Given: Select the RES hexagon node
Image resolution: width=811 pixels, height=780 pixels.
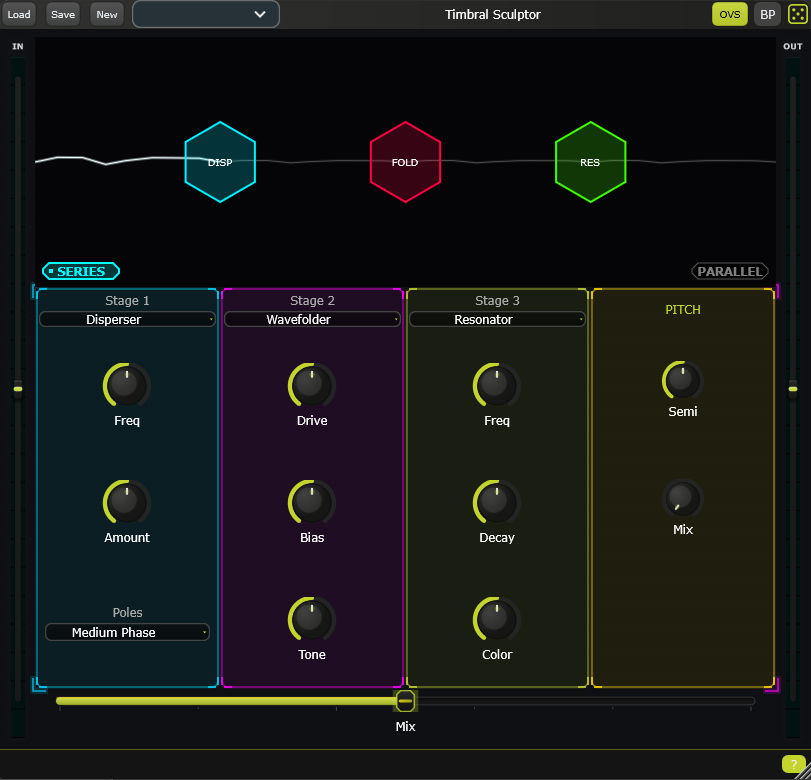Looking at the screenshot, I should click(x=590, y=161).
